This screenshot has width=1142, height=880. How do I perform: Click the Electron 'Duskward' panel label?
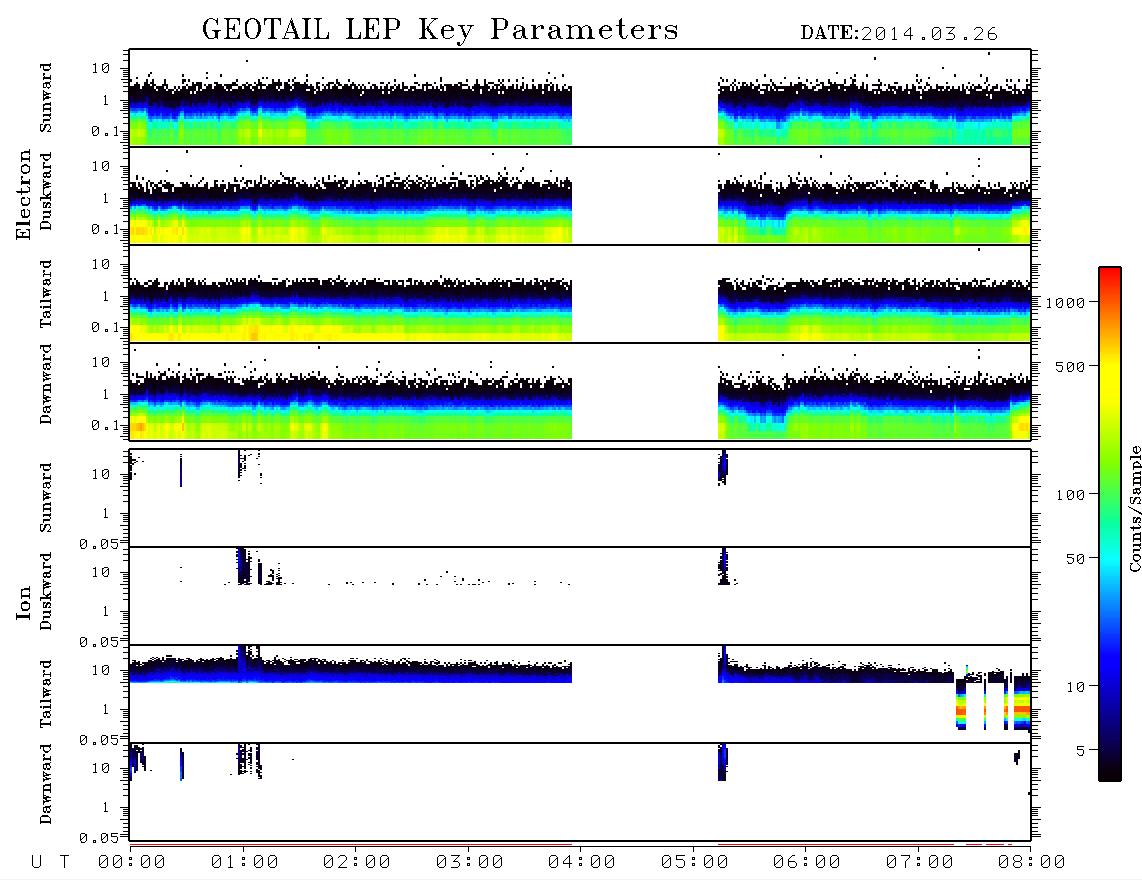(46, 191)
